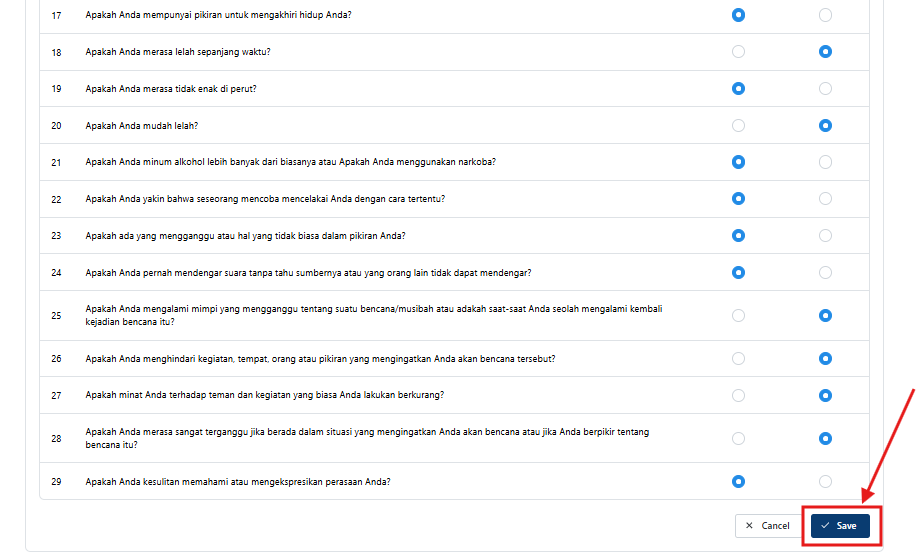Select second radio option for question 19
Screen dimensions: 921x557
tap(825, 89)
